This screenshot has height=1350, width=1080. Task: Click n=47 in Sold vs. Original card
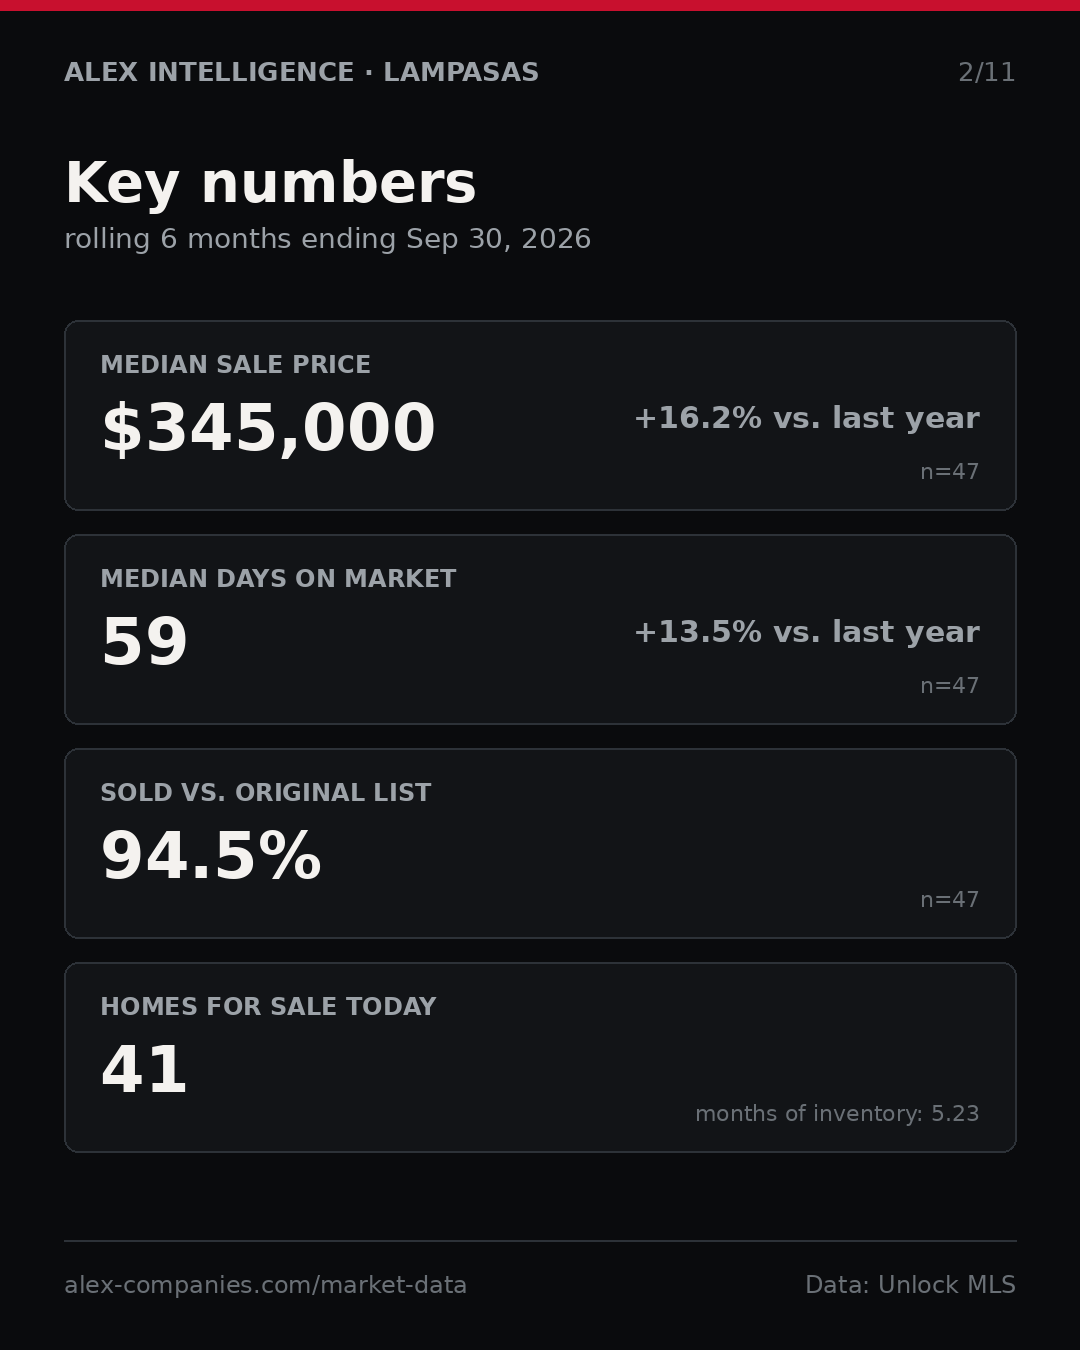point(949,900)
